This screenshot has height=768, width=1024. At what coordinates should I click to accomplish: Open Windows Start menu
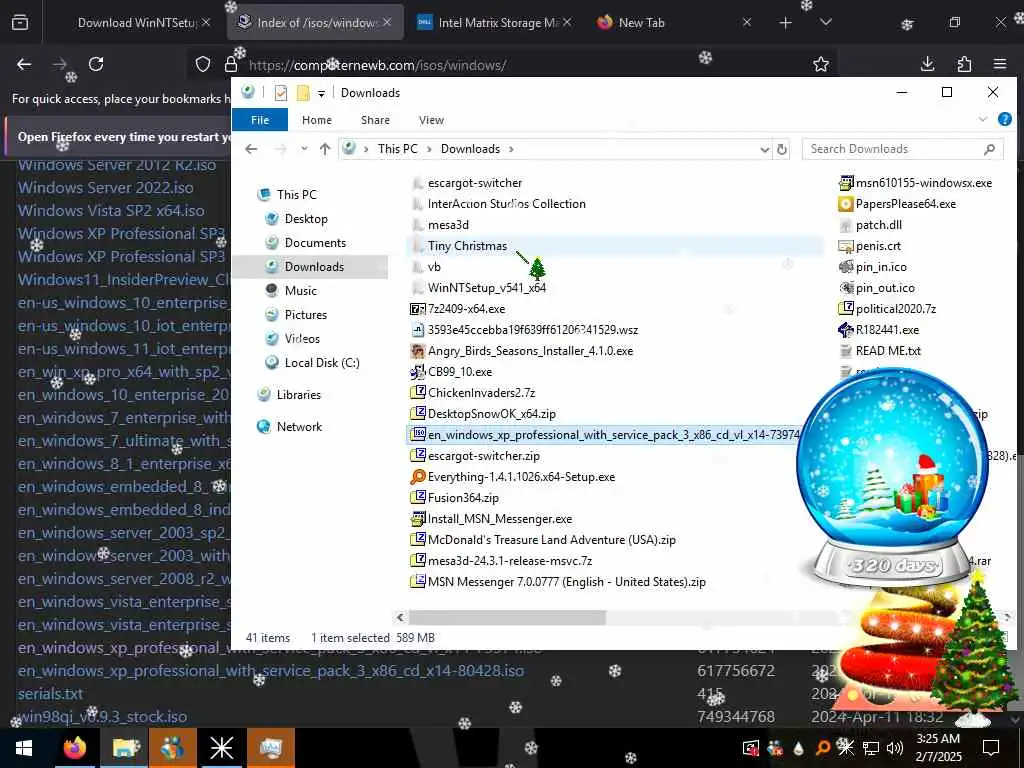click(x=24, y=748)
